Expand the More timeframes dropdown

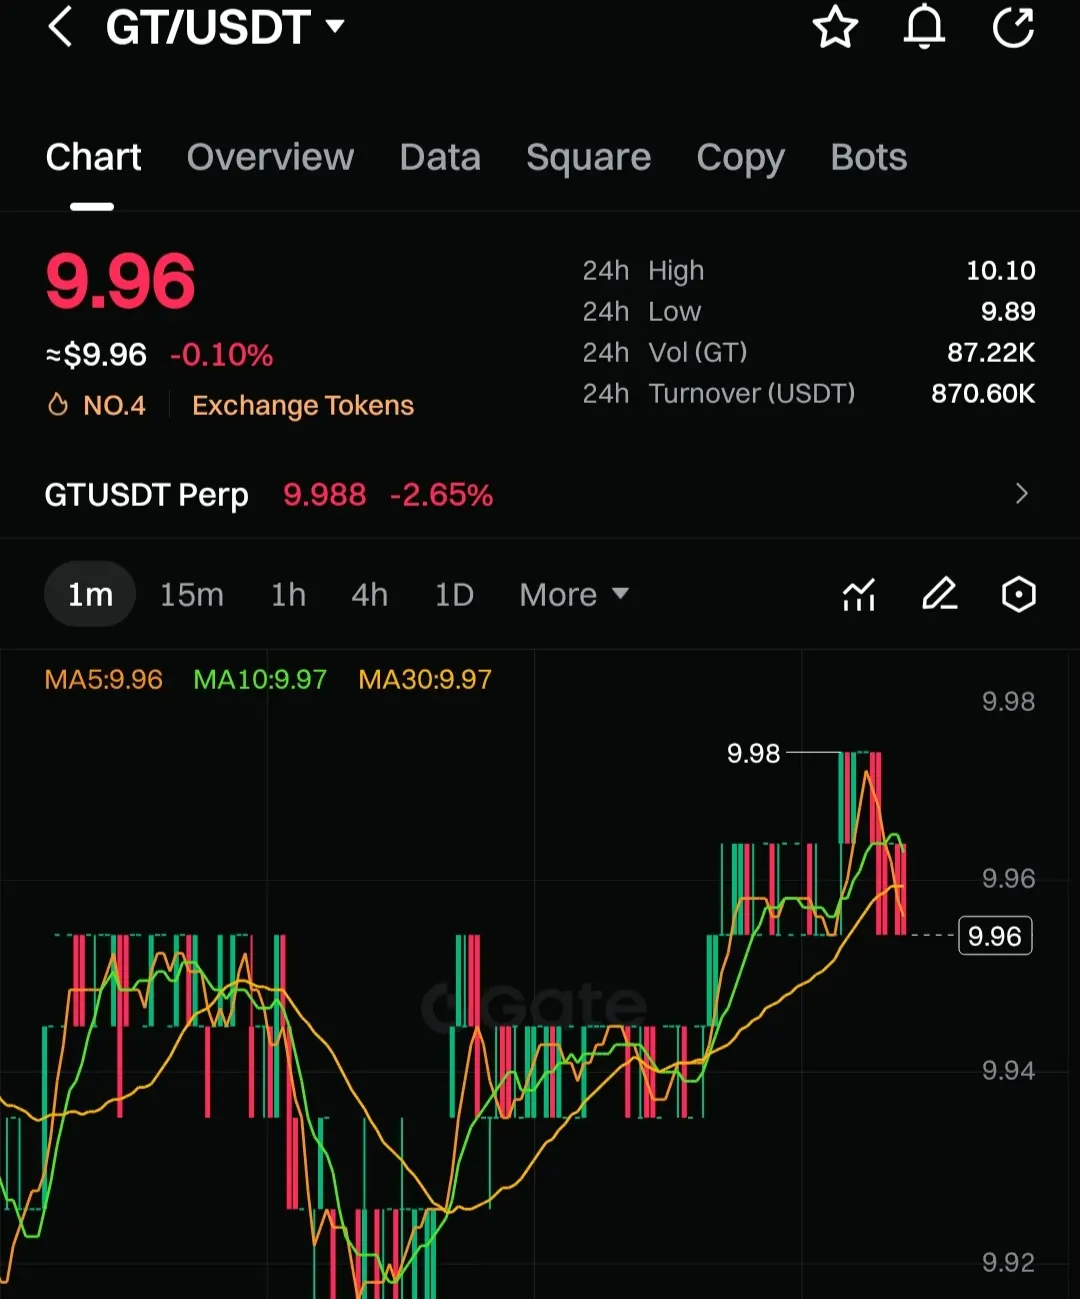(574, 595)
